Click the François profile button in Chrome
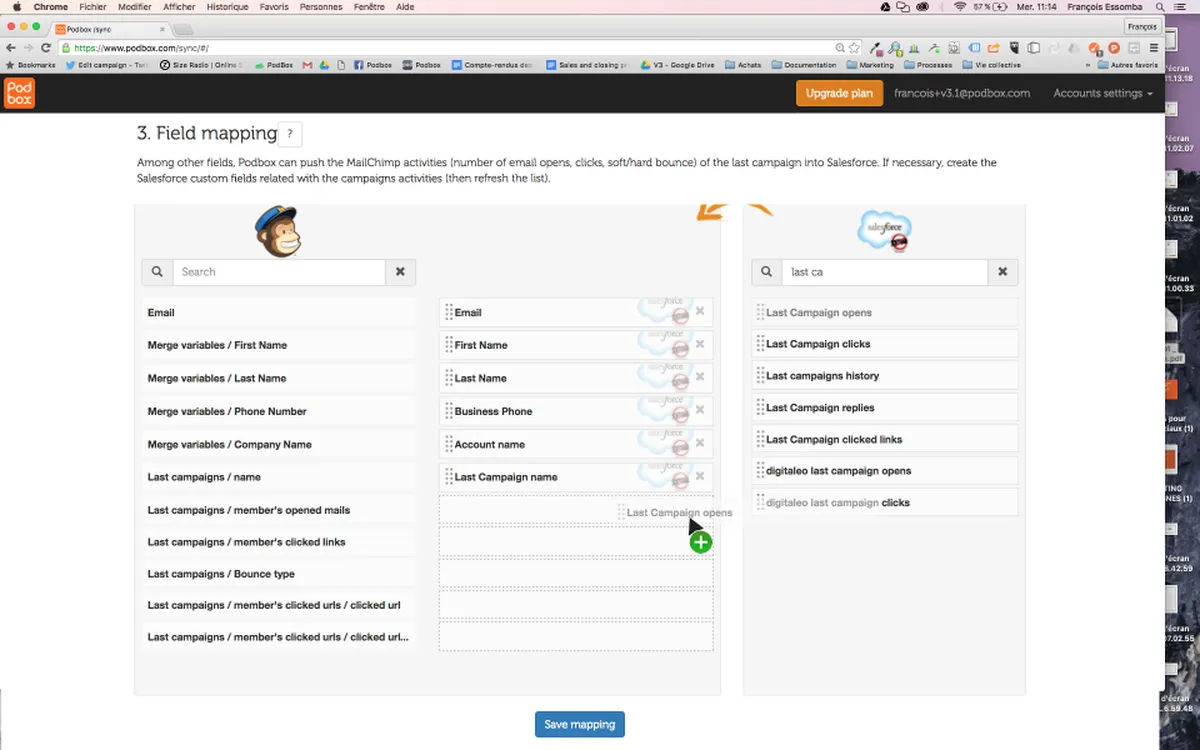The image size is (1200, 750). coord(1142,27)
